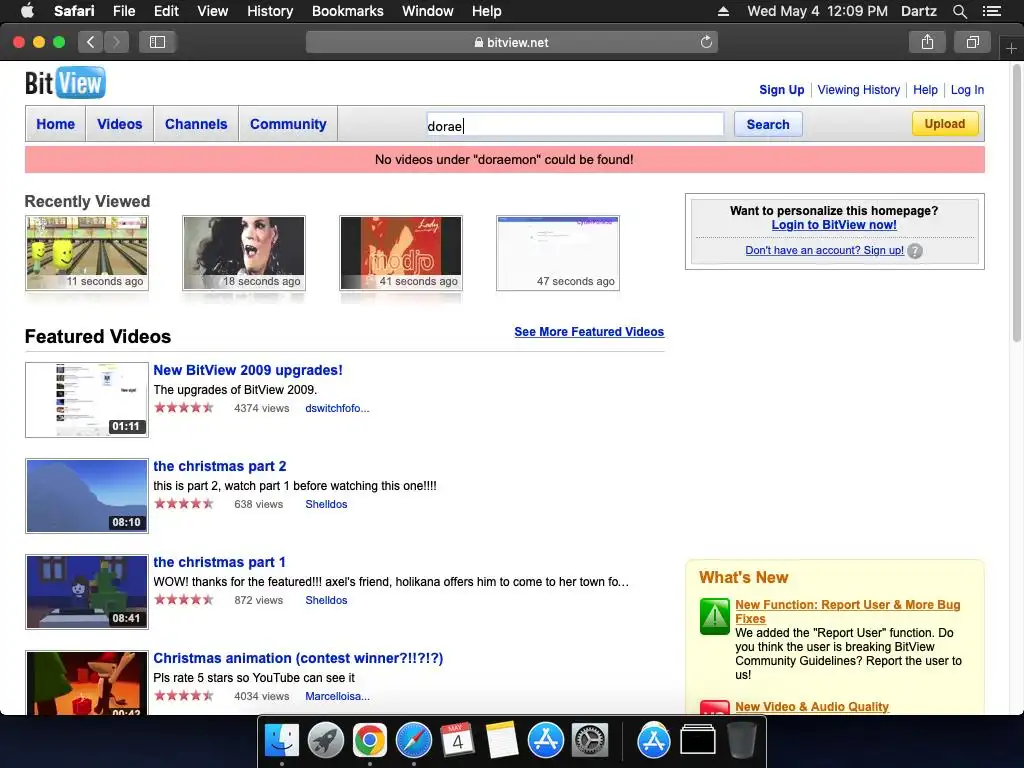Open the Help link at top right
Image resolution: width=1024 pixels, height=768 pixels.
point(925,90)
